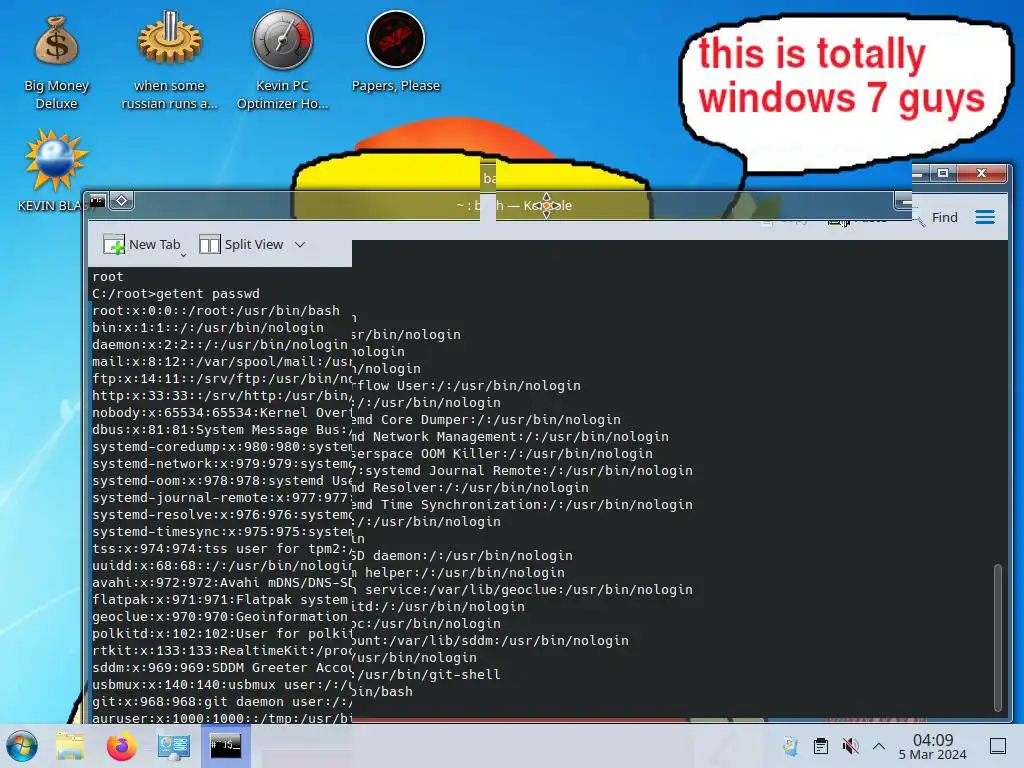This screenshot has height=768, width=1024.
Task: Click the Split View button
Action: coord(241,244)
